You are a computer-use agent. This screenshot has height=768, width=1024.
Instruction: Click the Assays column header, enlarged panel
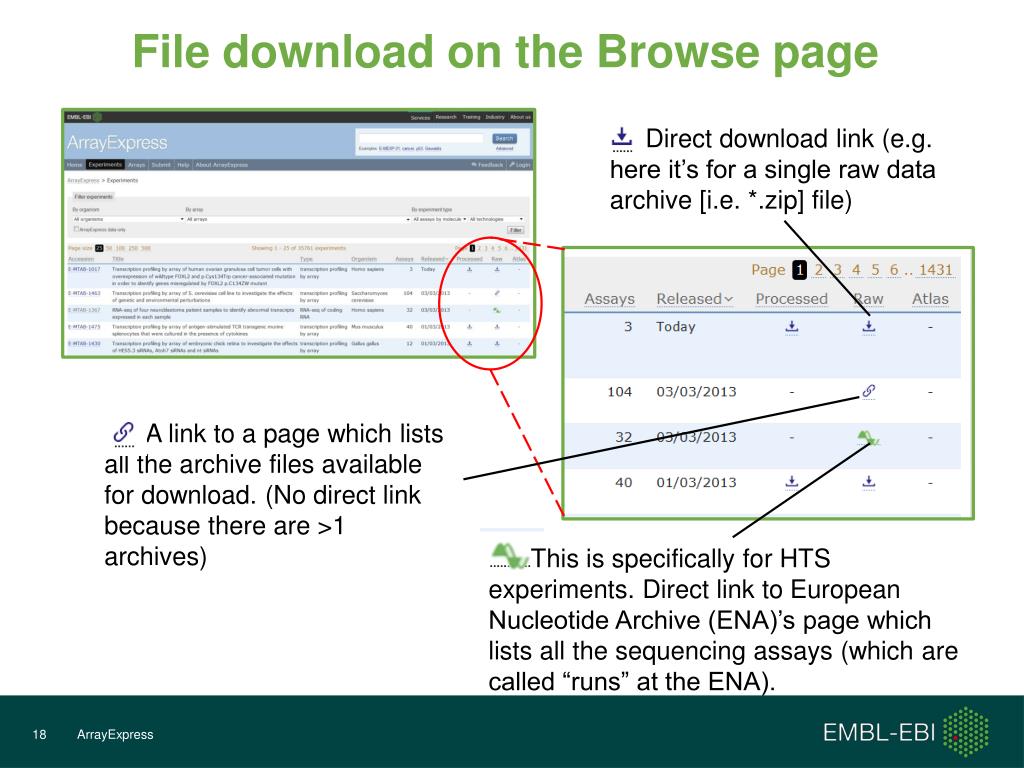[609, 298]
